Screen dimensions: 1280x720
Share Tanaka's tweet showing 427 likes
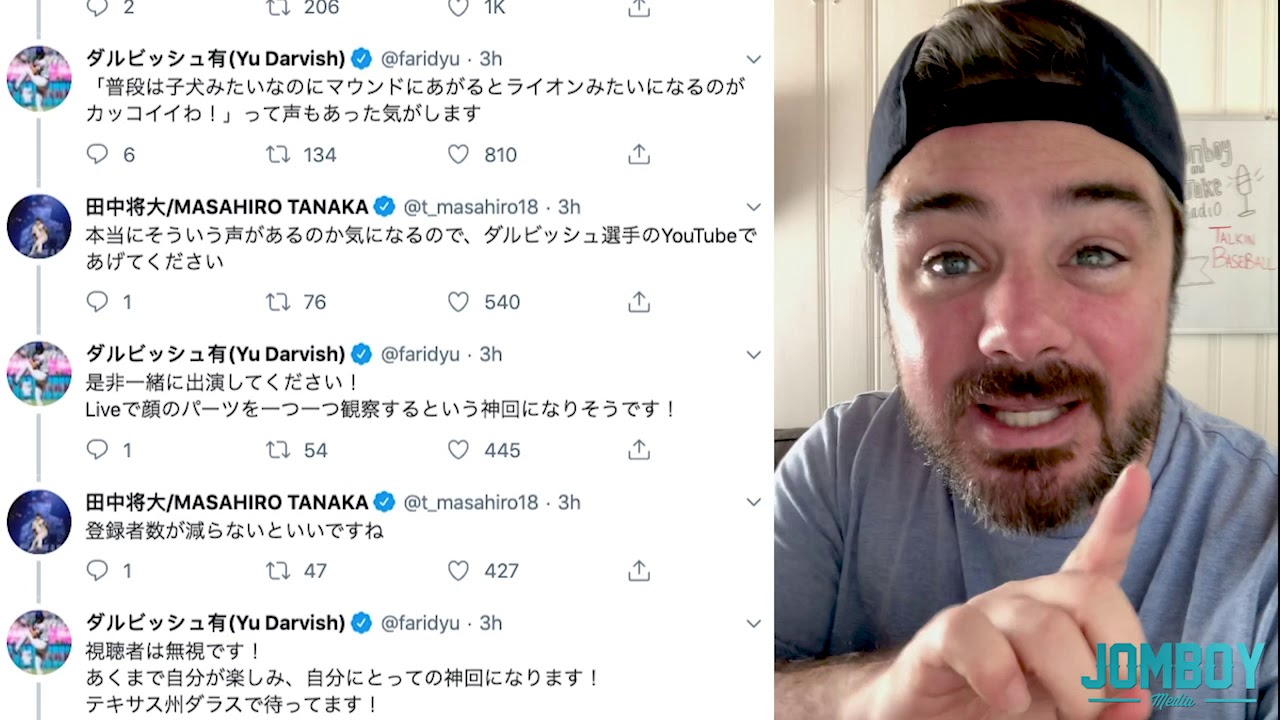pyautogui.click(x=639, y=571)
